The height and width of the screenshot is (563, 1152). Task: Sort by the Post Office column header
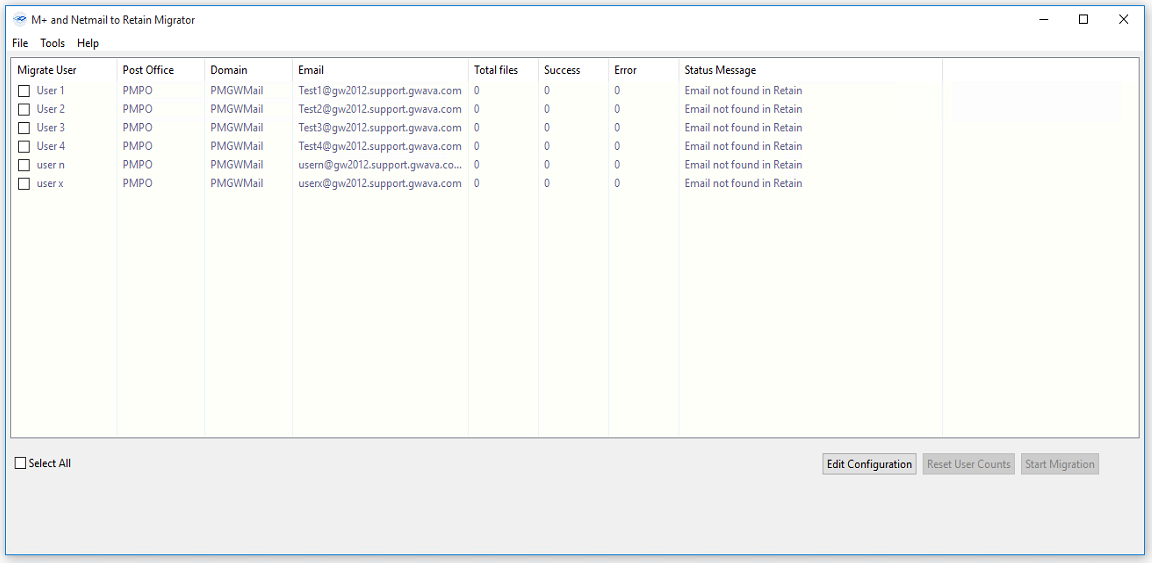pyautogui.click(x=161, y=70)
